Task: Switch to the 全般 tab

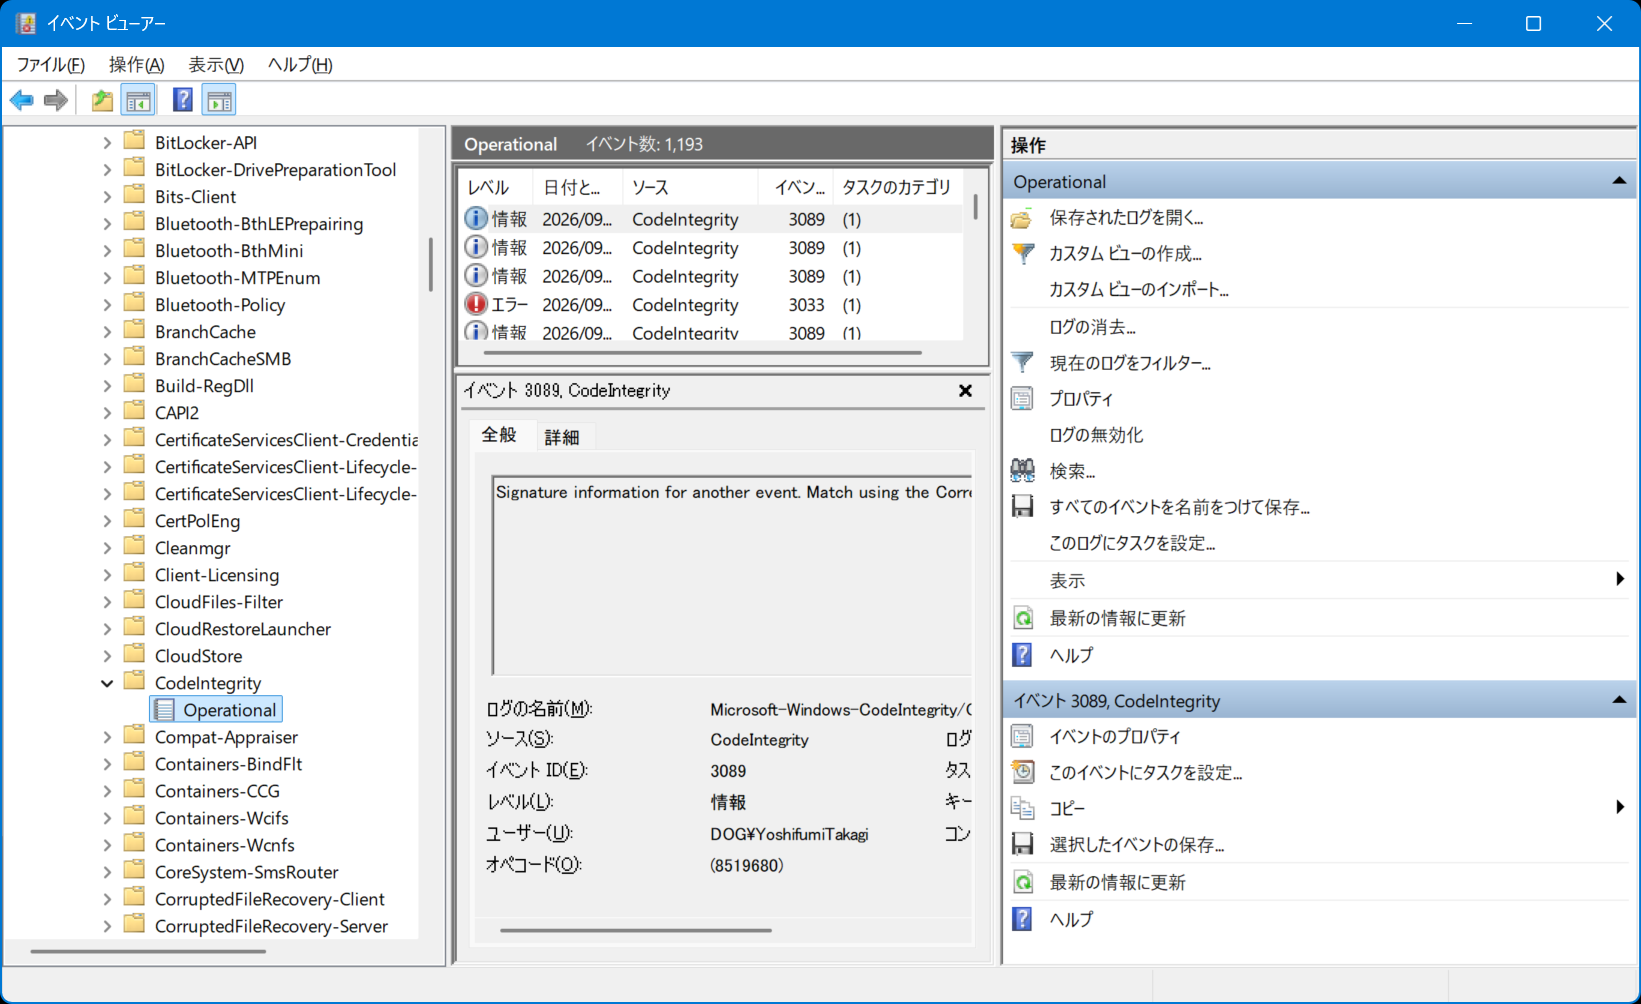Action: coord(499,435)
